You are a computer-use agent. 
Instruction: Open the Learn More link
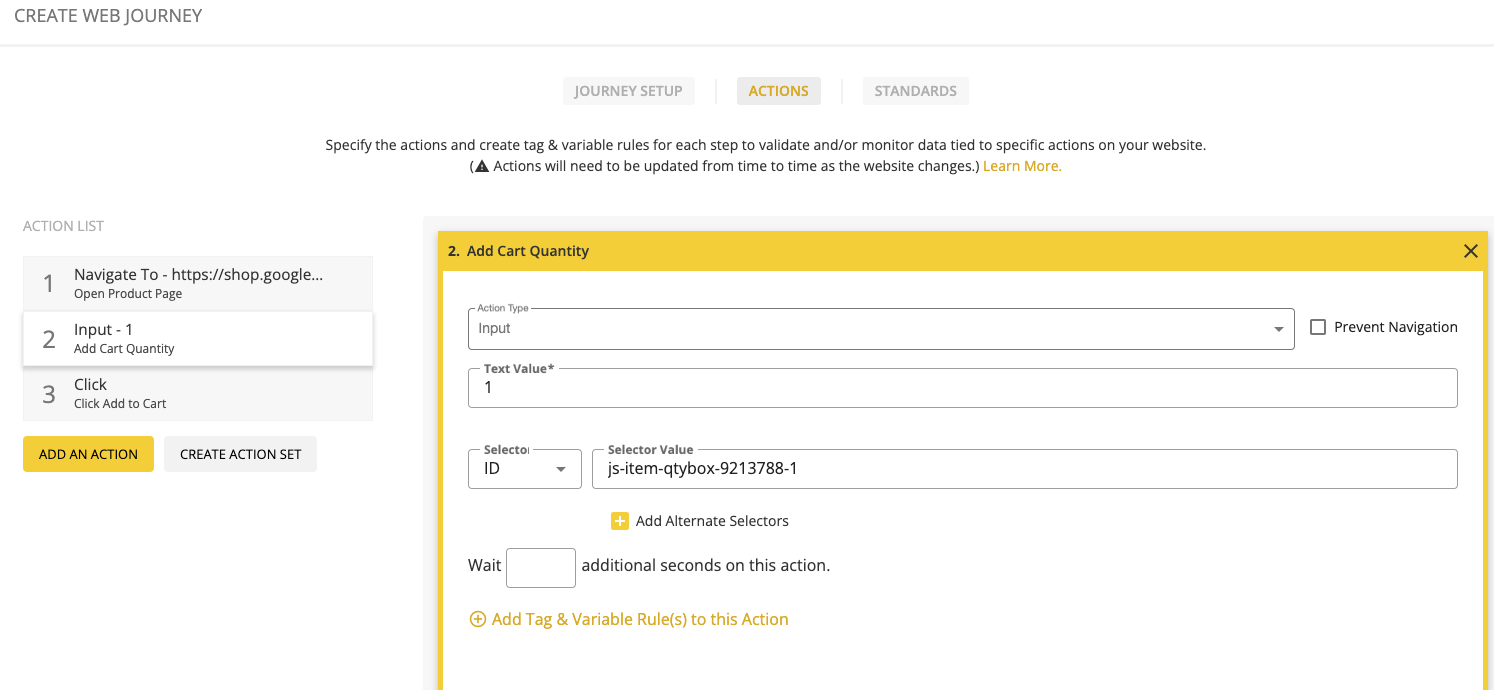(x=1022, y=166)
